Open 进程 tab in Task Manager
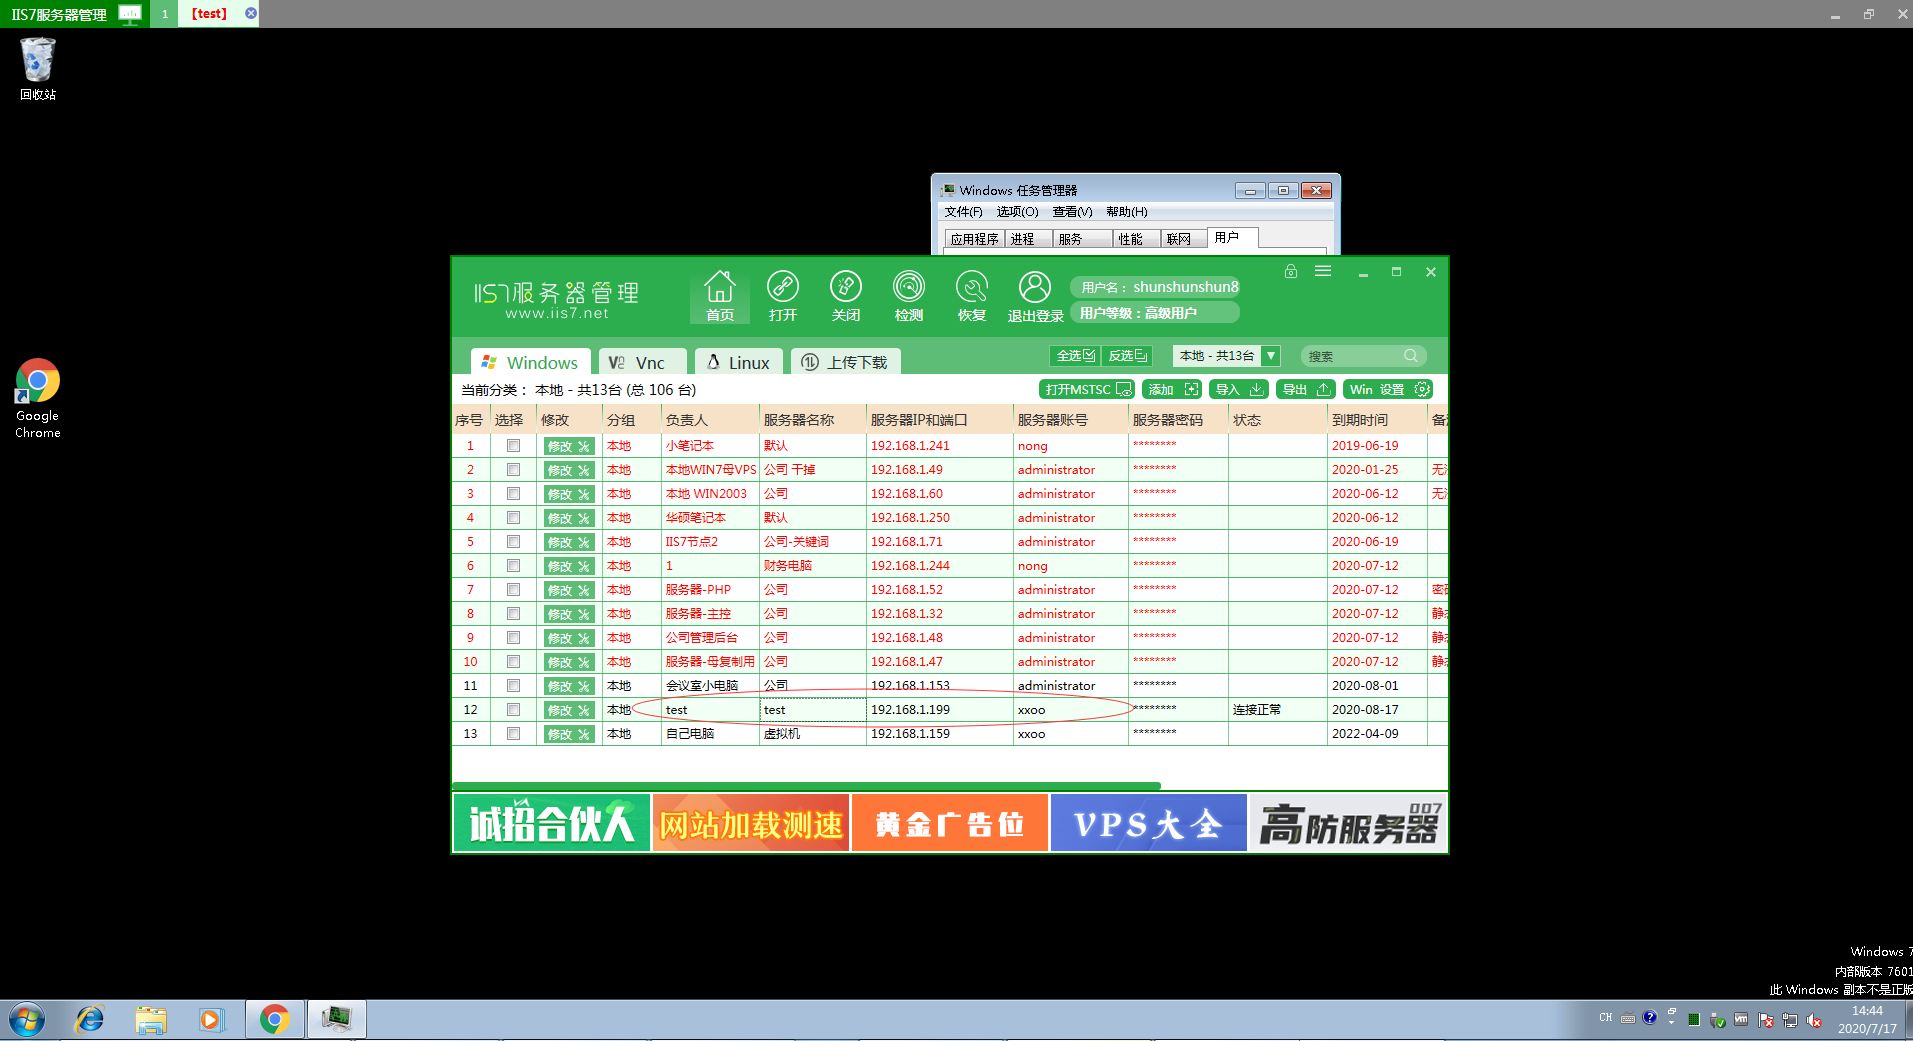 [1029, 239]
